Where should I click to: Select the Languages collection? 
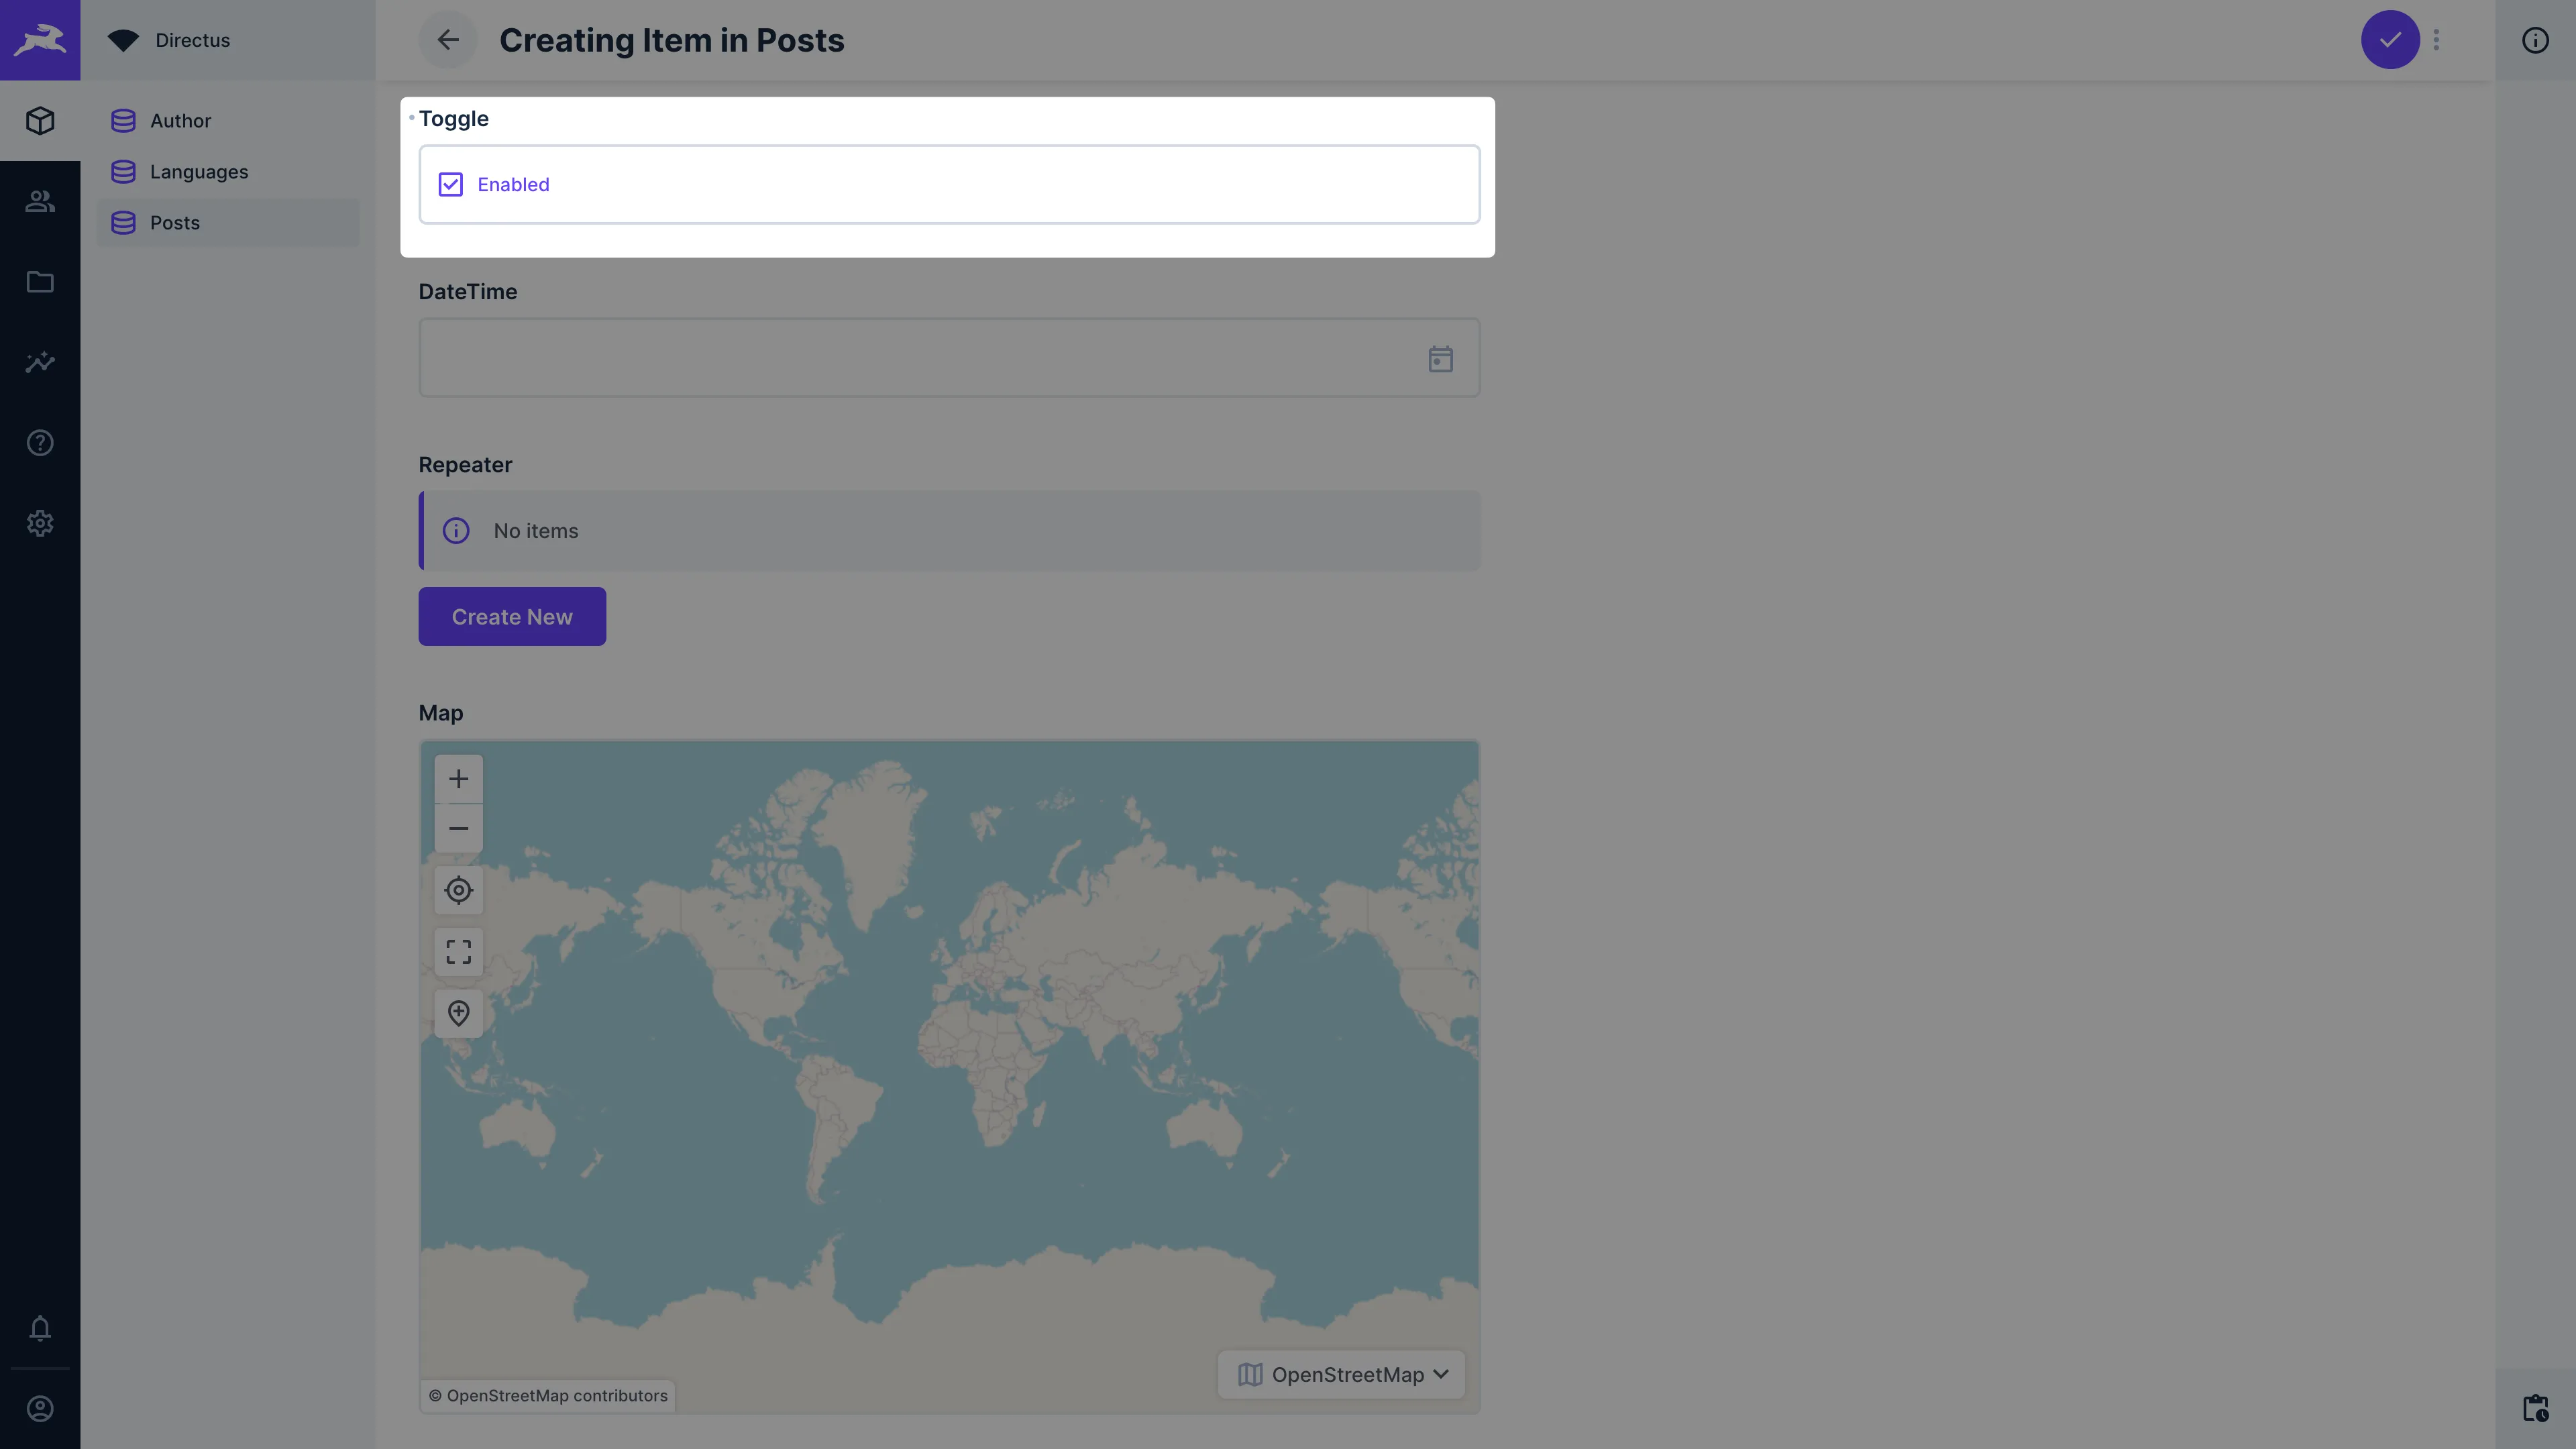click(198, 172)
